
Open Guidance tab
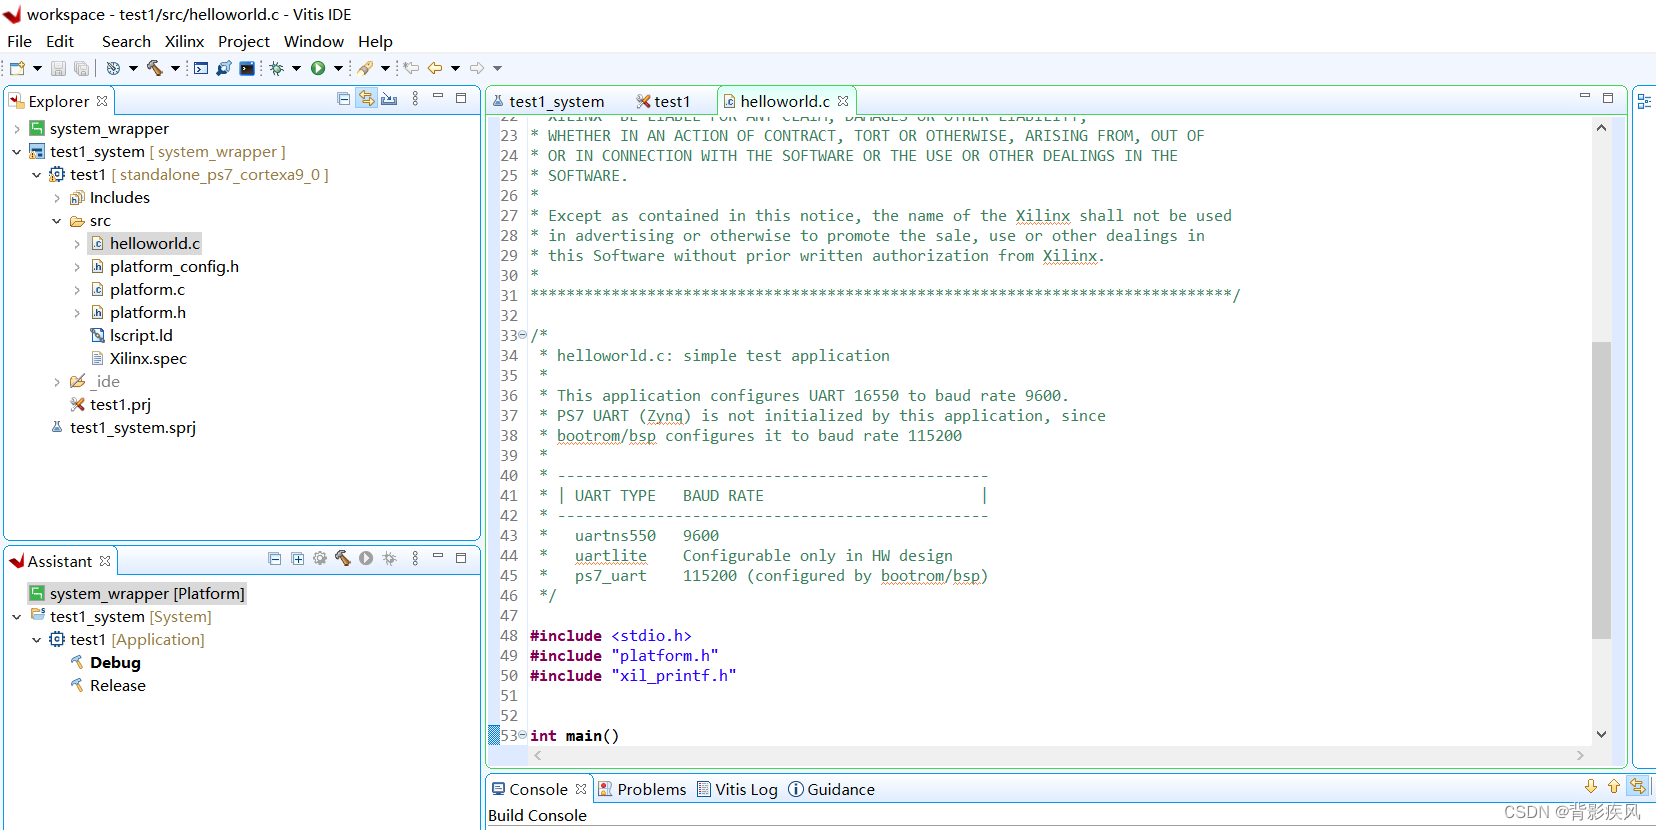click(831, 789)
